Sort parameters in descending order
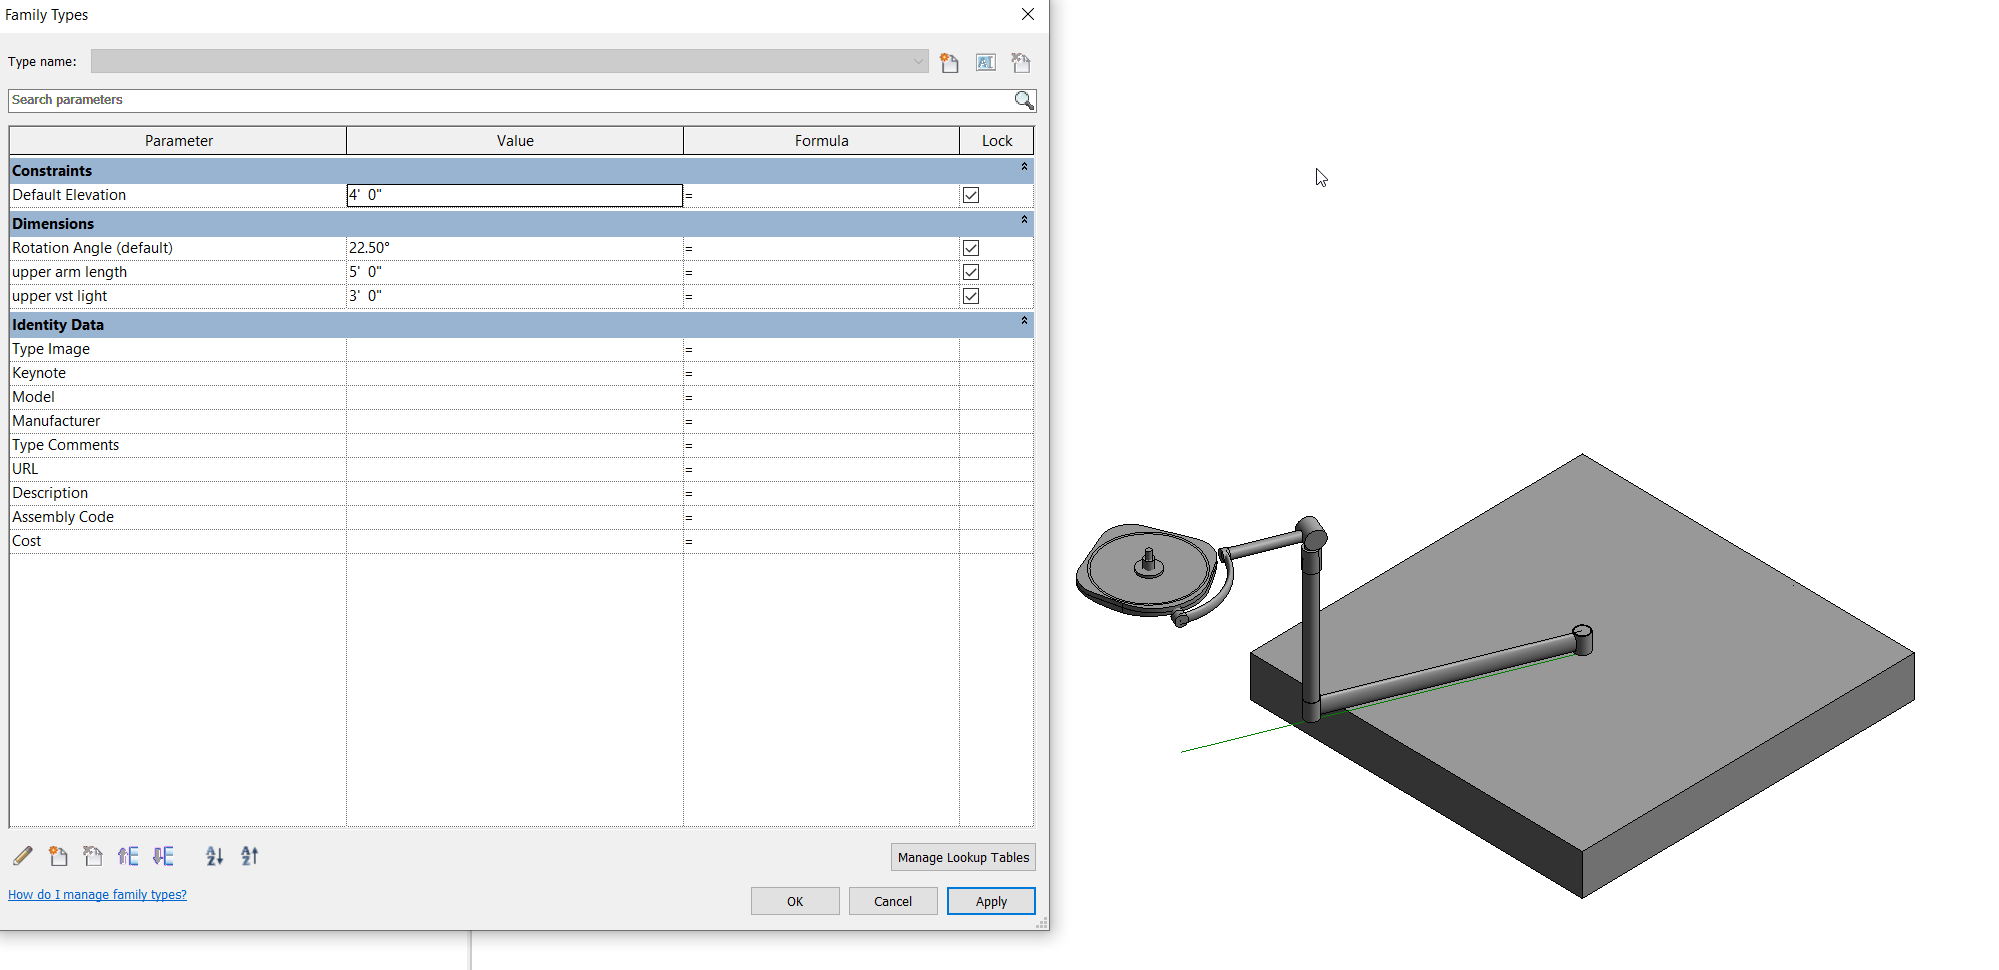Screen dimensions: 1999x970 click(249, 856)
